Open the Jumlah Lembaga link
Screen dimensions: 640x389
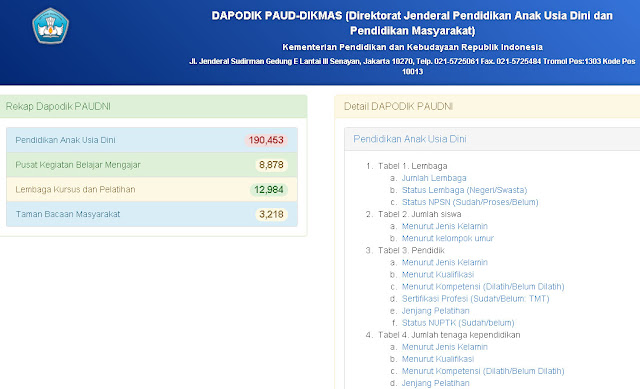434,178
